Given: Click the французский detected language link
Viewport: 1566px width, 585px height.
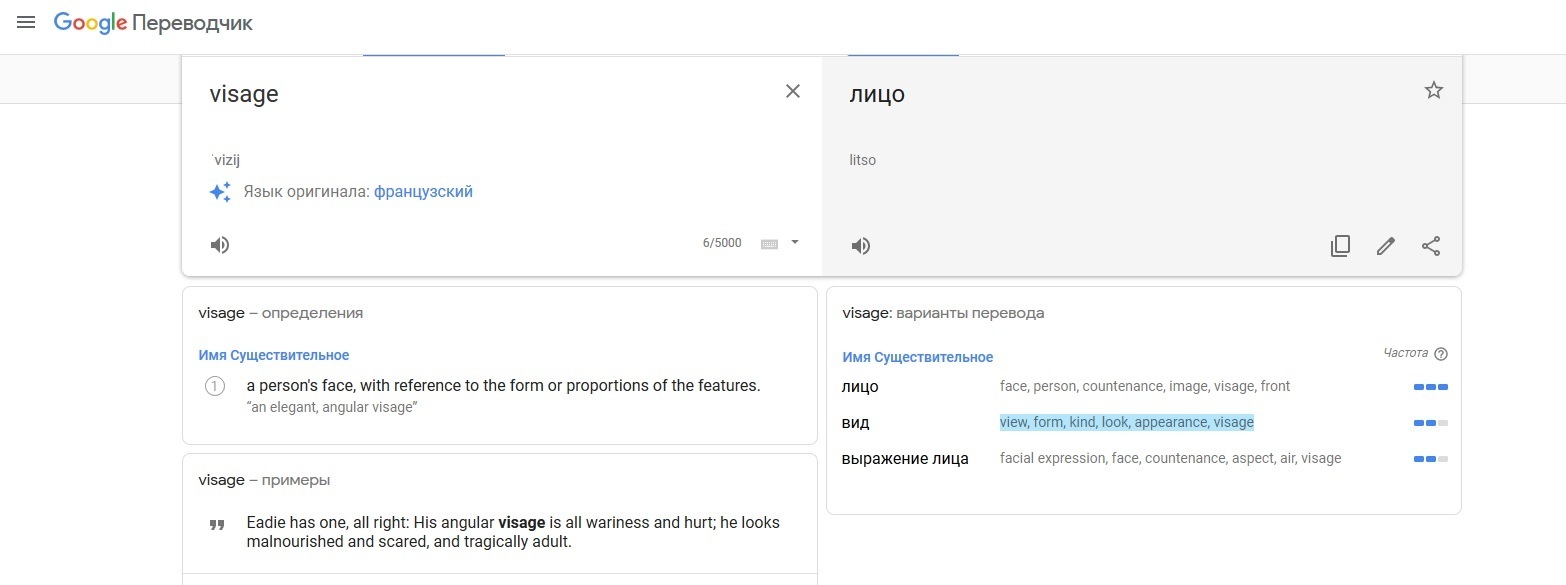Looking at the screenshot, I should 423,192.
